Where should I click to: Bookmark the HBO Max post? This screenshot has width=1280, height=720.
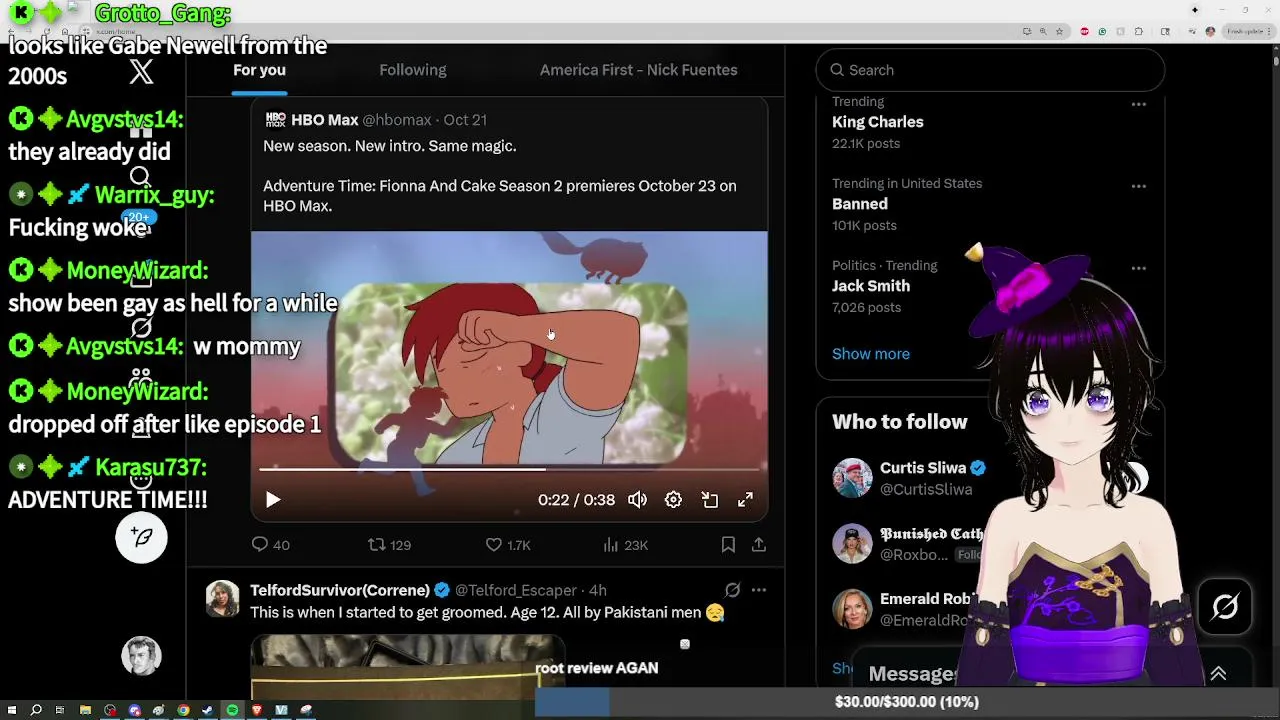728,544
